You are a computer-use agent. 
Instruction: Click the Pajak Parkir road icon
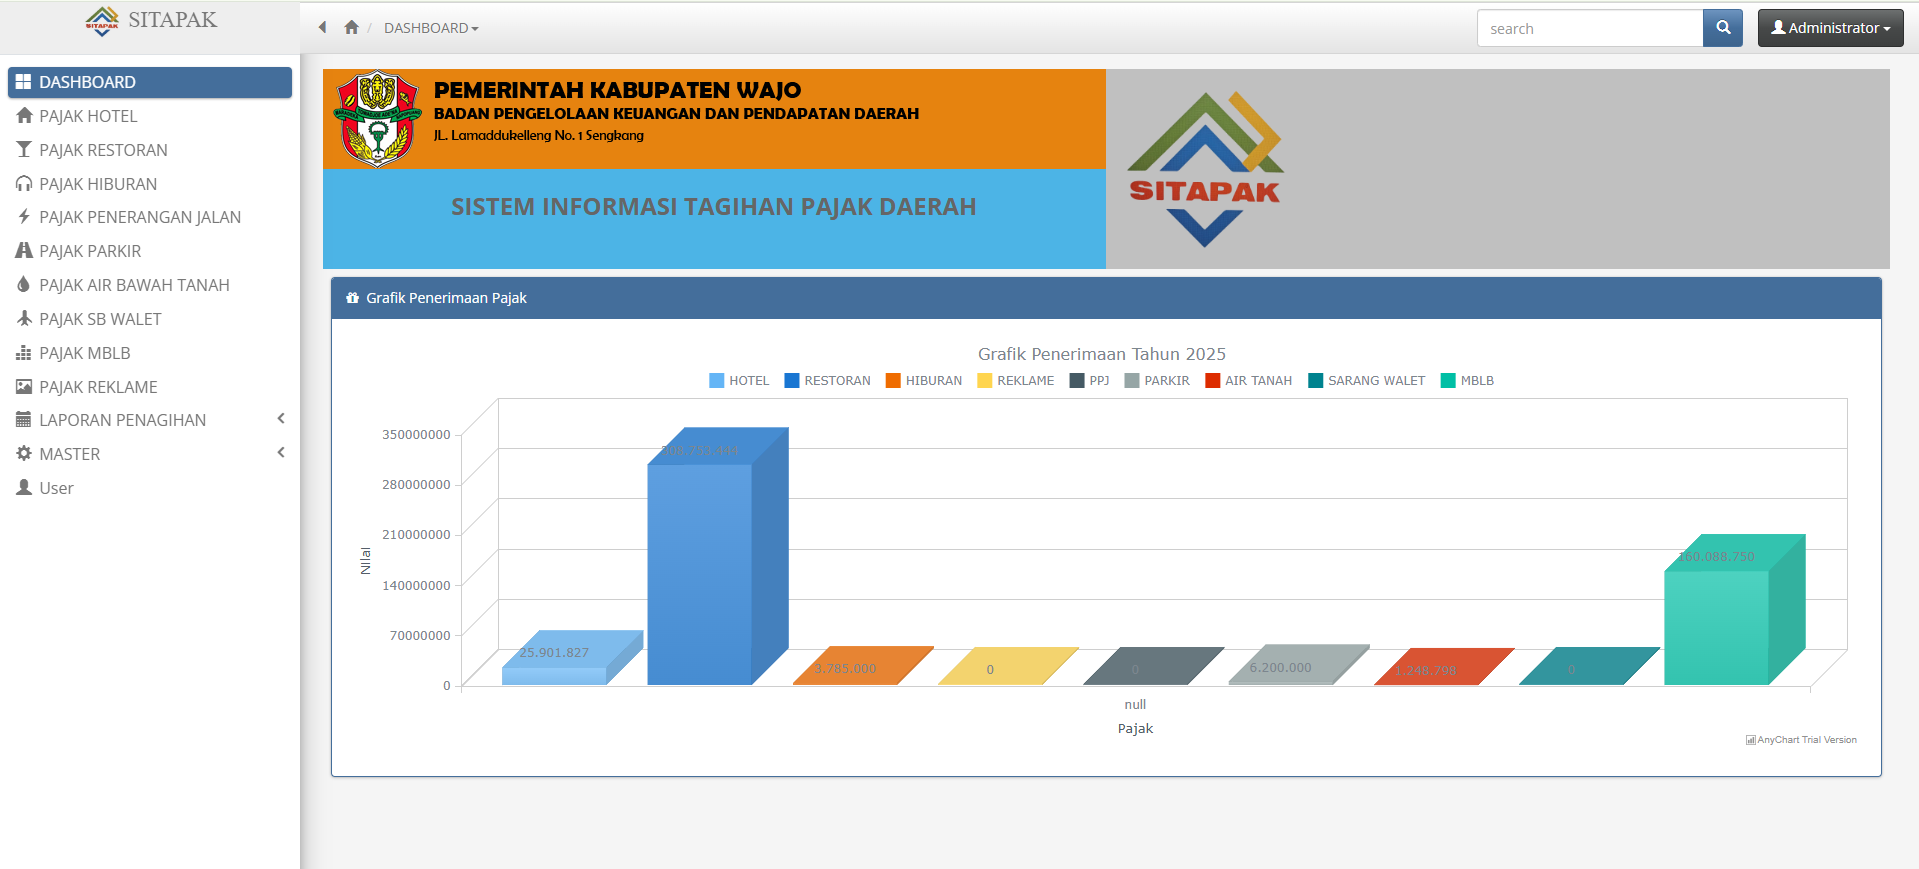(x=25, y=251)
